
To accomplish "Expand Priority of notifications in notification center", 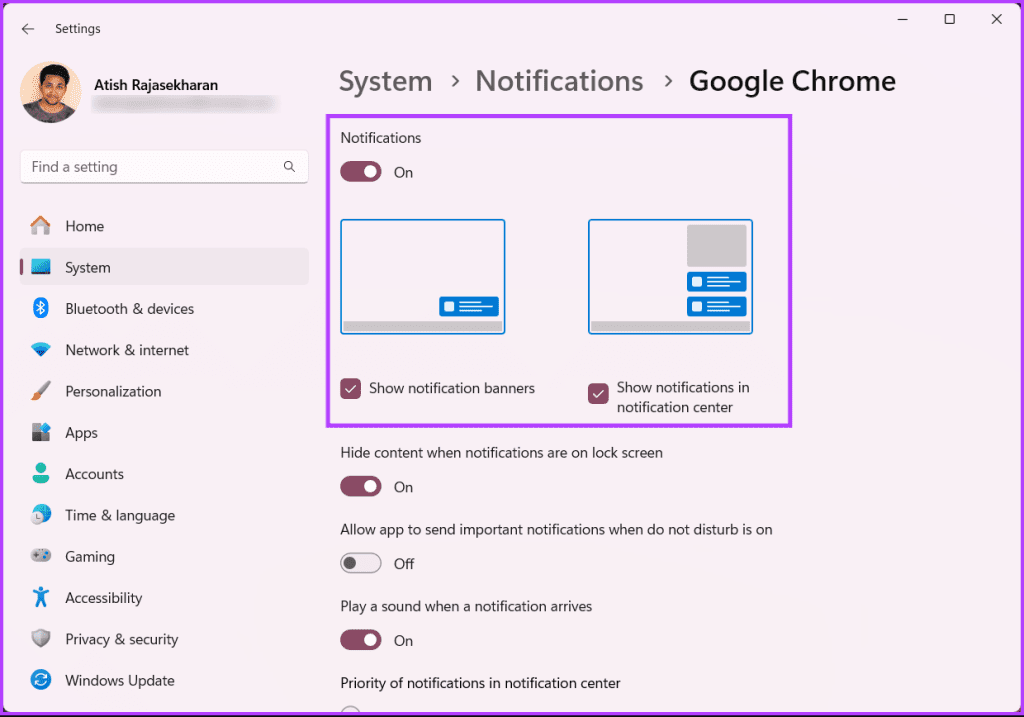I will pos(480,683).
